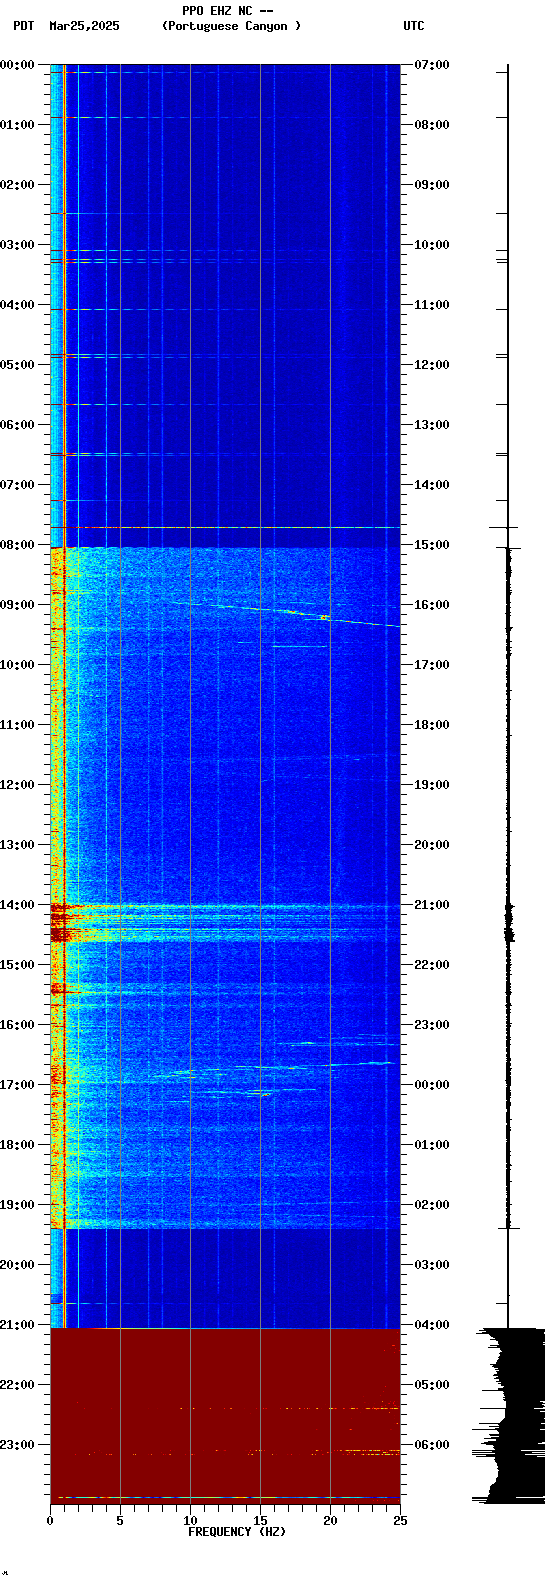552x1584 pixels.
Task: Click the UTC time label "06:00"
Action: (x=432, y=1445)
